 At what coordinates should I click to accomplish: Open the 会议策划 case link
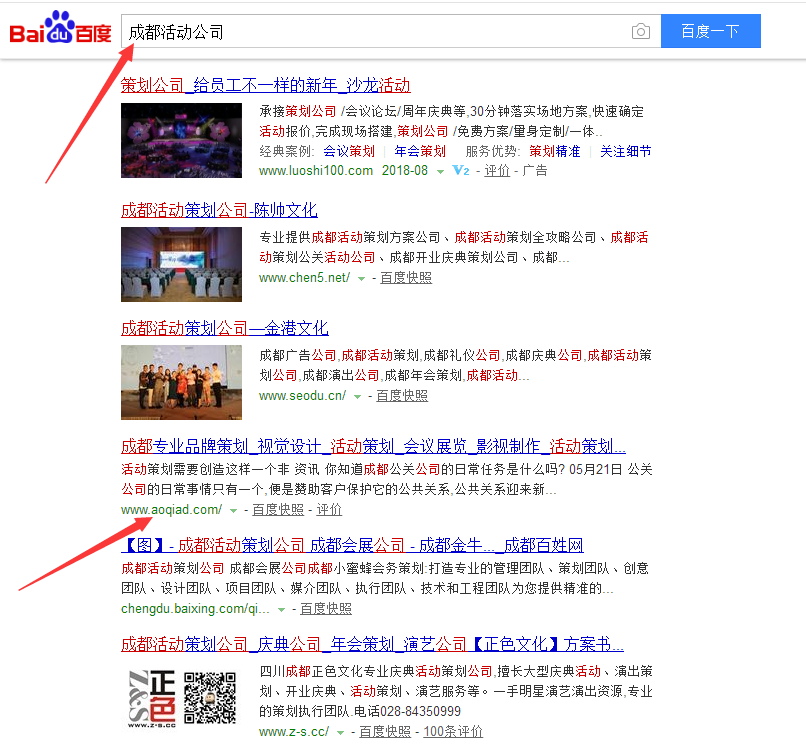tap(349, 151)
